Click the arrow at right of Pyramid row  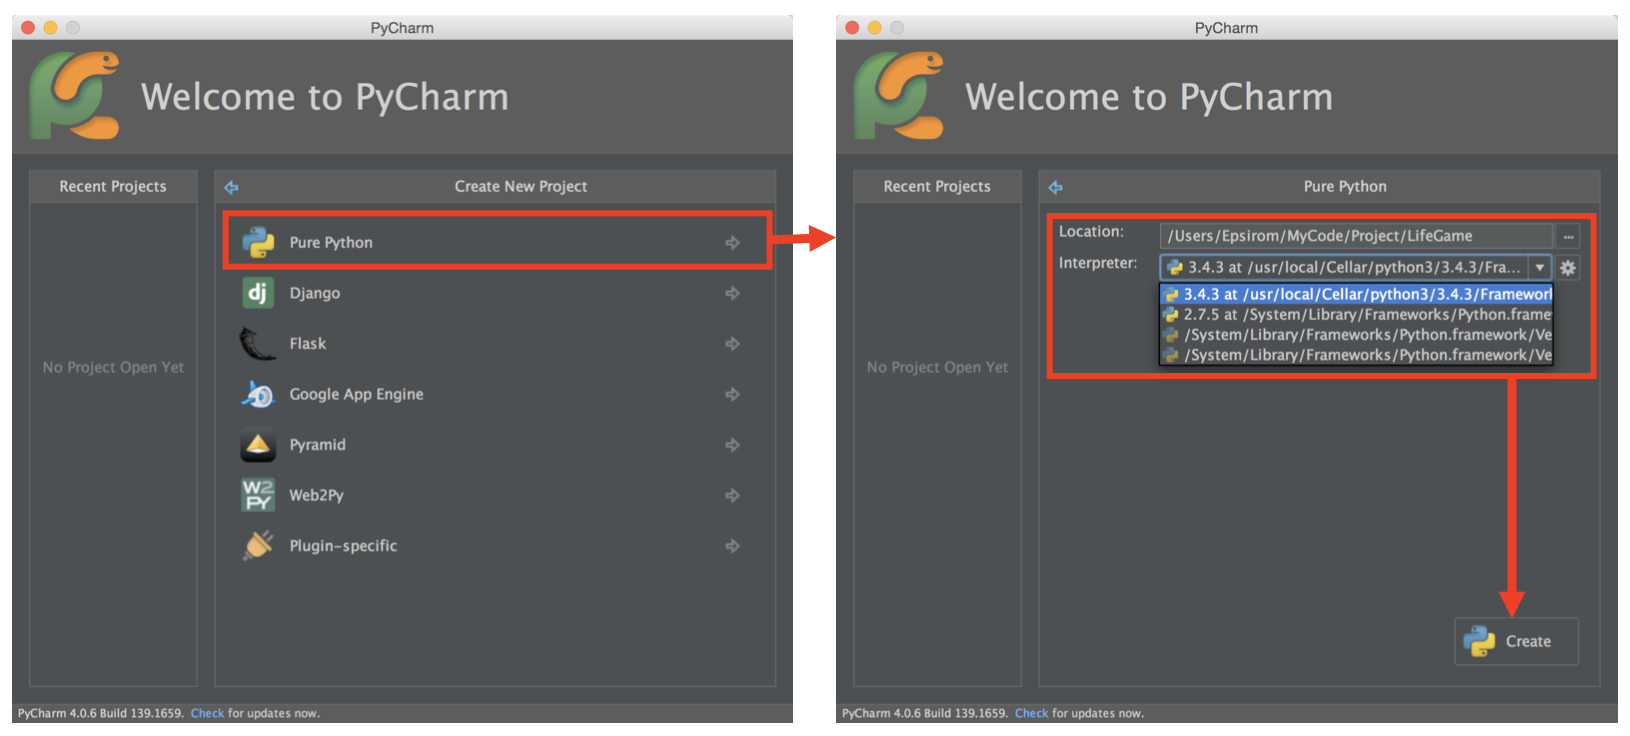pos(733,444)
